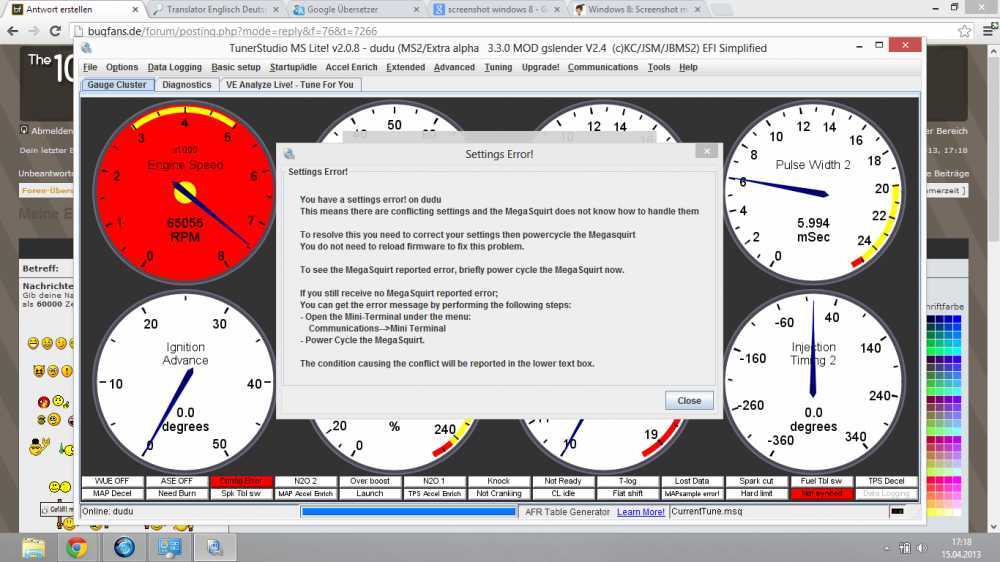The width and height of the screenshot is (1000, 562).
Task: Open the Learn More link
Action: pyautogui.click(x=640, y=512)
